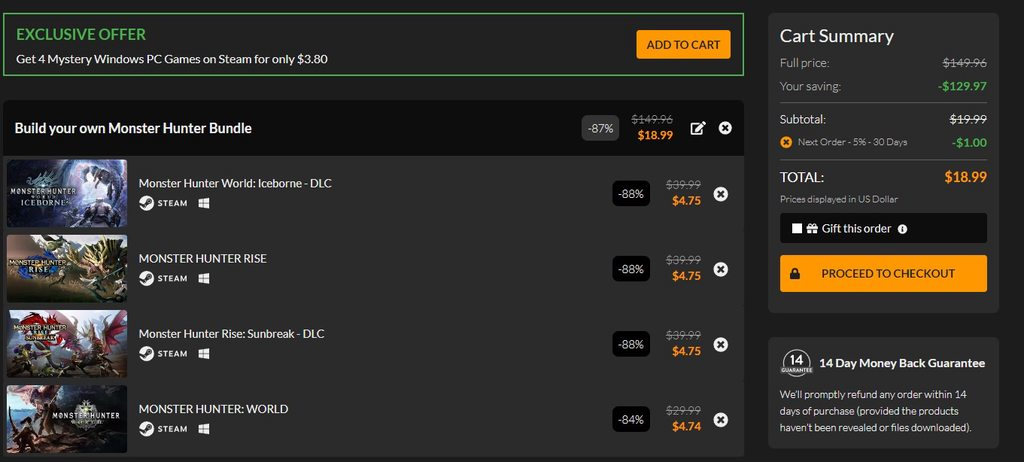Click the Monster Hunter Rise: Sunbreak thumbnail
The width and height of the screenshot is (1024, 462).
[67, 344]
